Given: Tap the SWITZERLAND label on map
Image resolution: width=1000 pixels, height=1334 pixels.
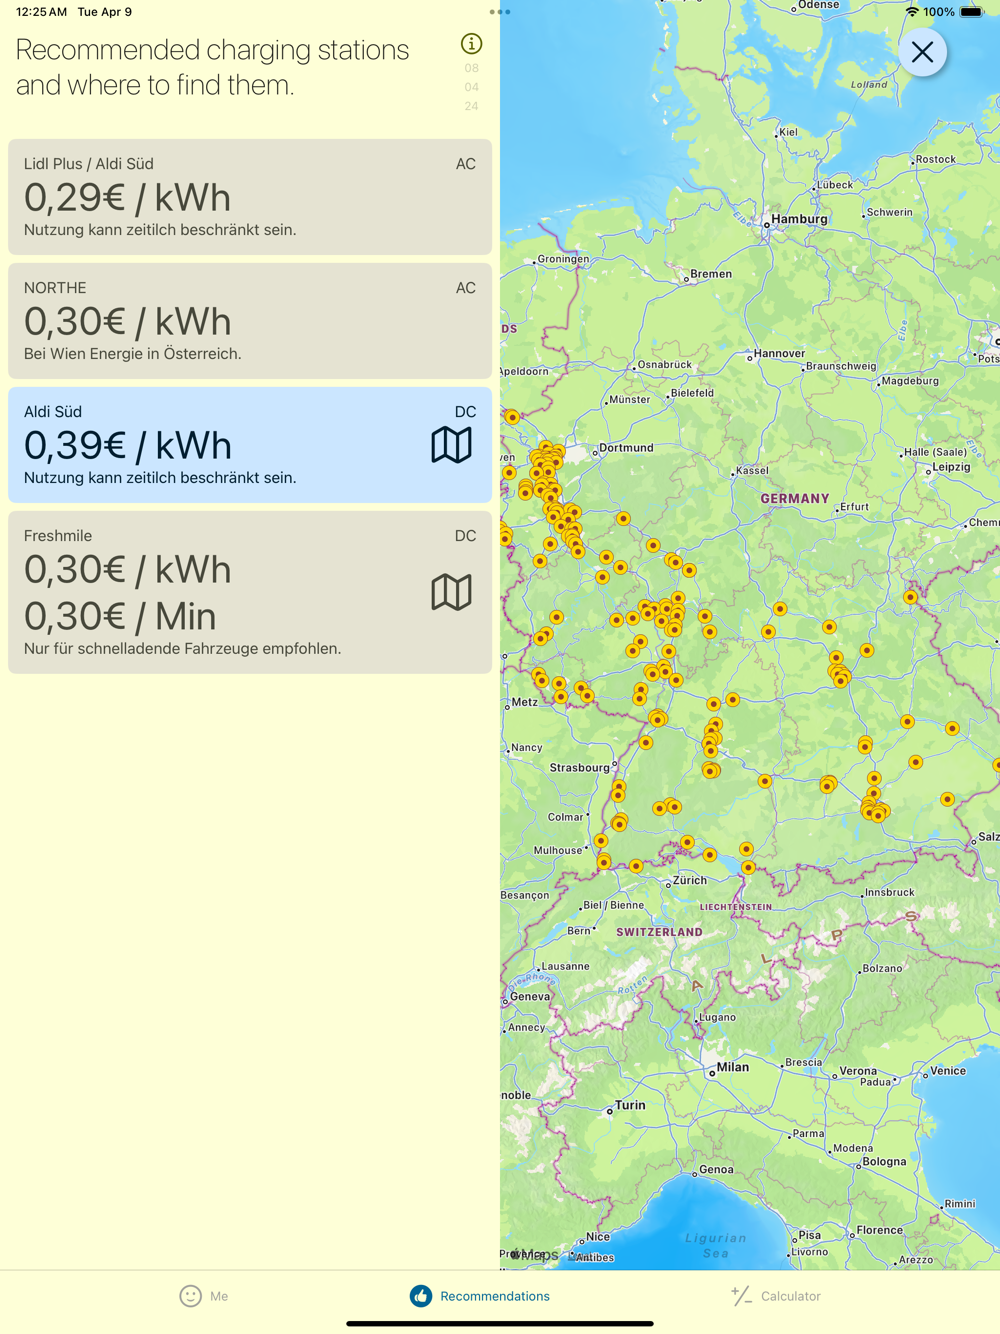Looking at the screenshot, I should pos(659,932).
